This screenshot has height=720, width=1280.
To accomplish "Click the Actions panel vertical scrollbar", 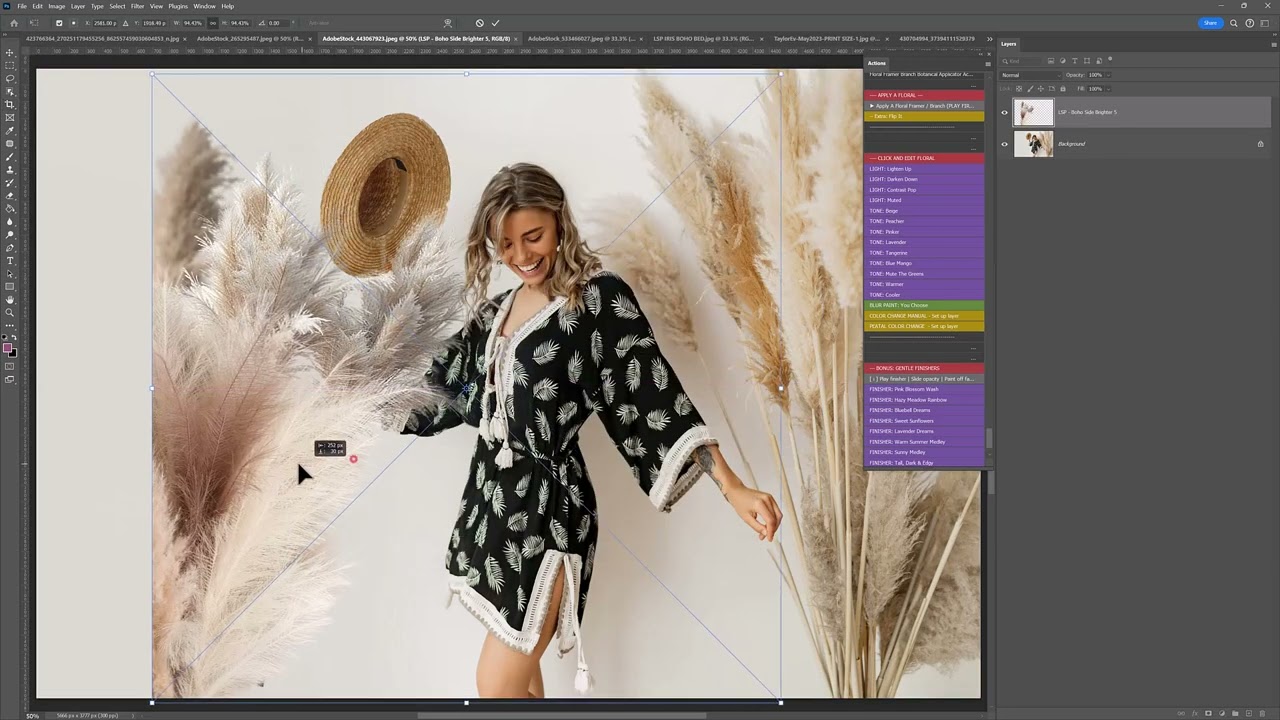I will point(989,439).
